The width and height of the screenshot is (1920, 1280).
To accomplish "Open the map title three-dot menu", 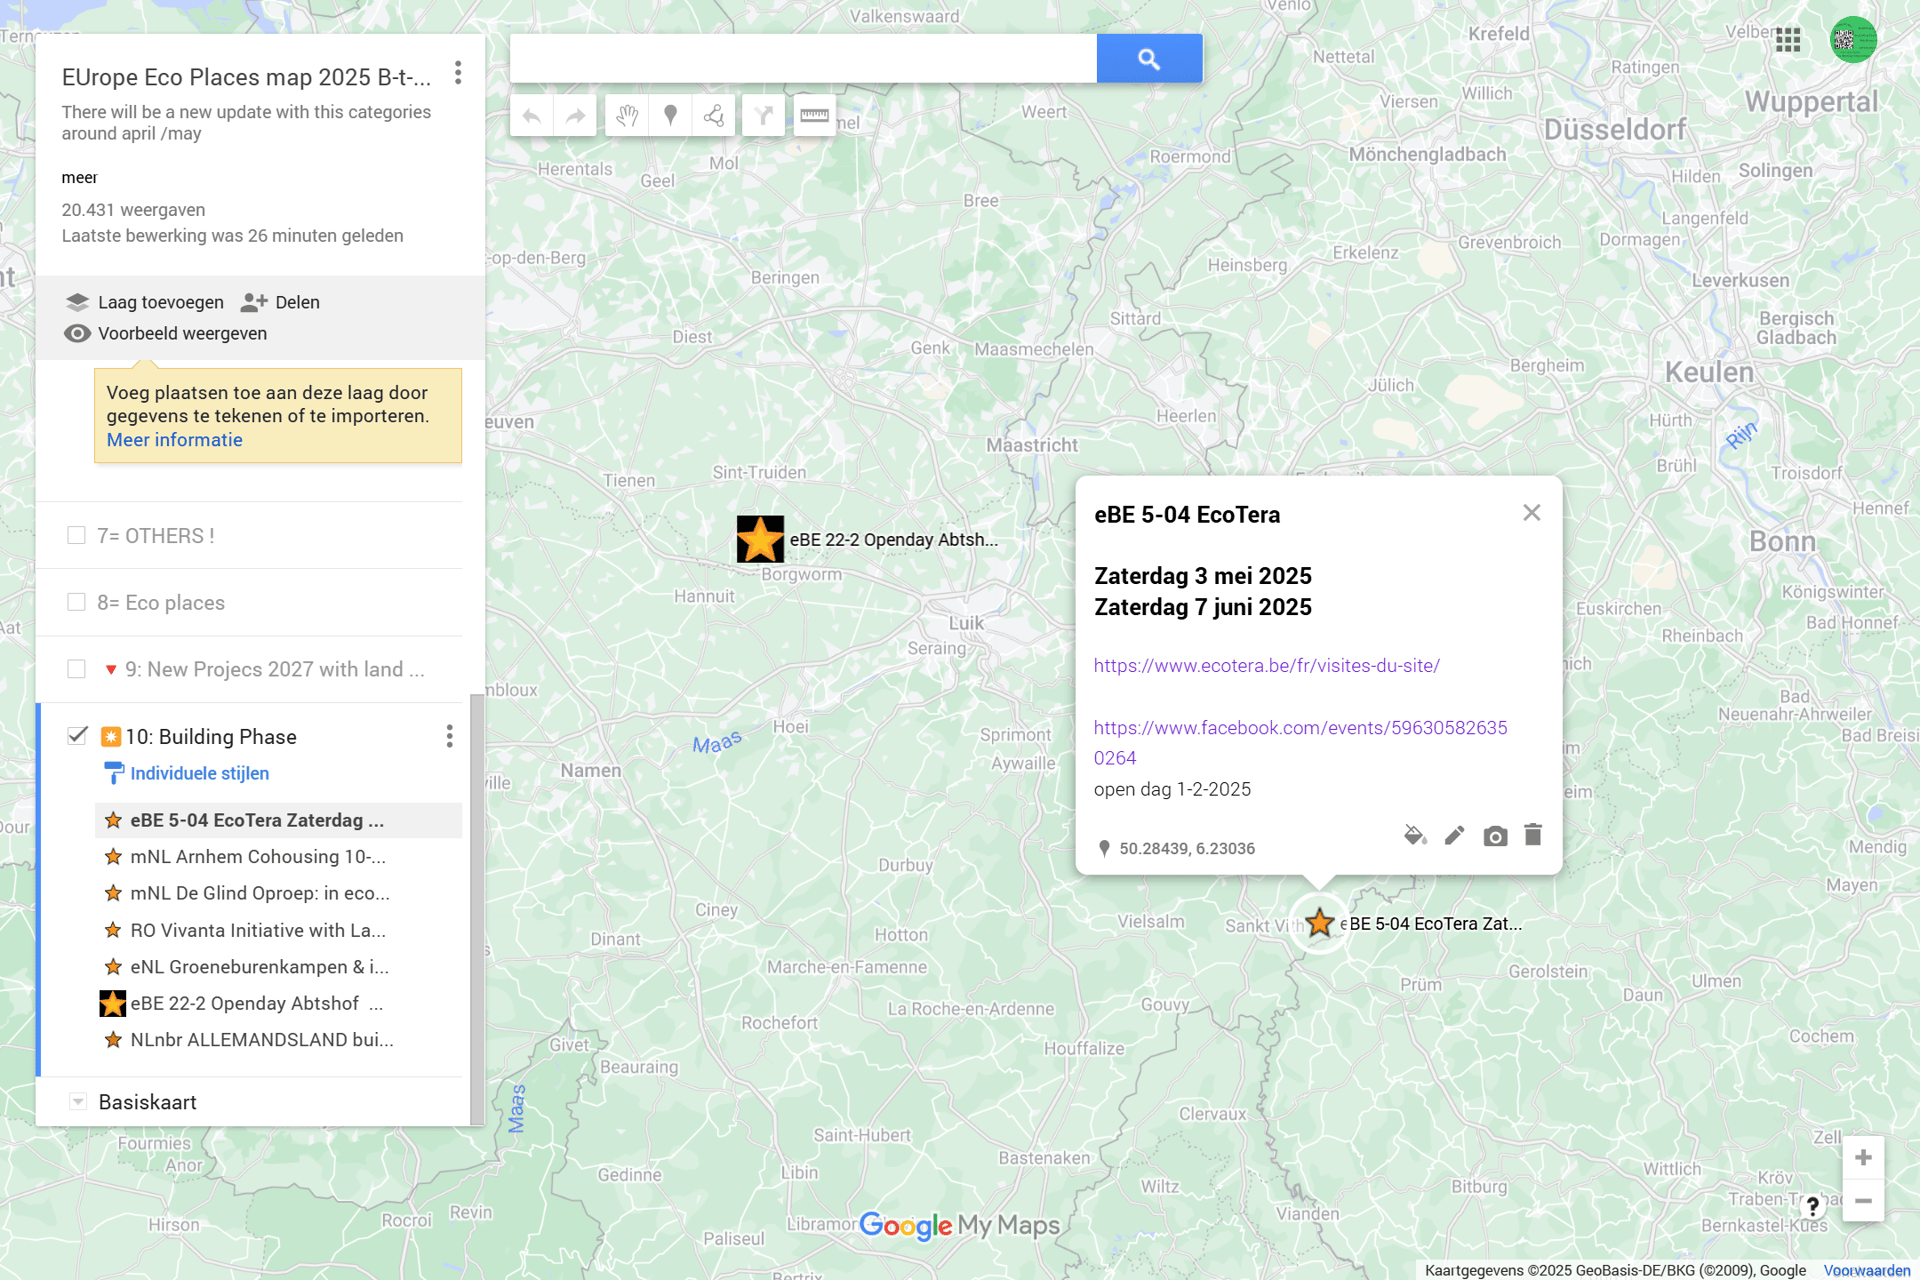I will (458, 73).
